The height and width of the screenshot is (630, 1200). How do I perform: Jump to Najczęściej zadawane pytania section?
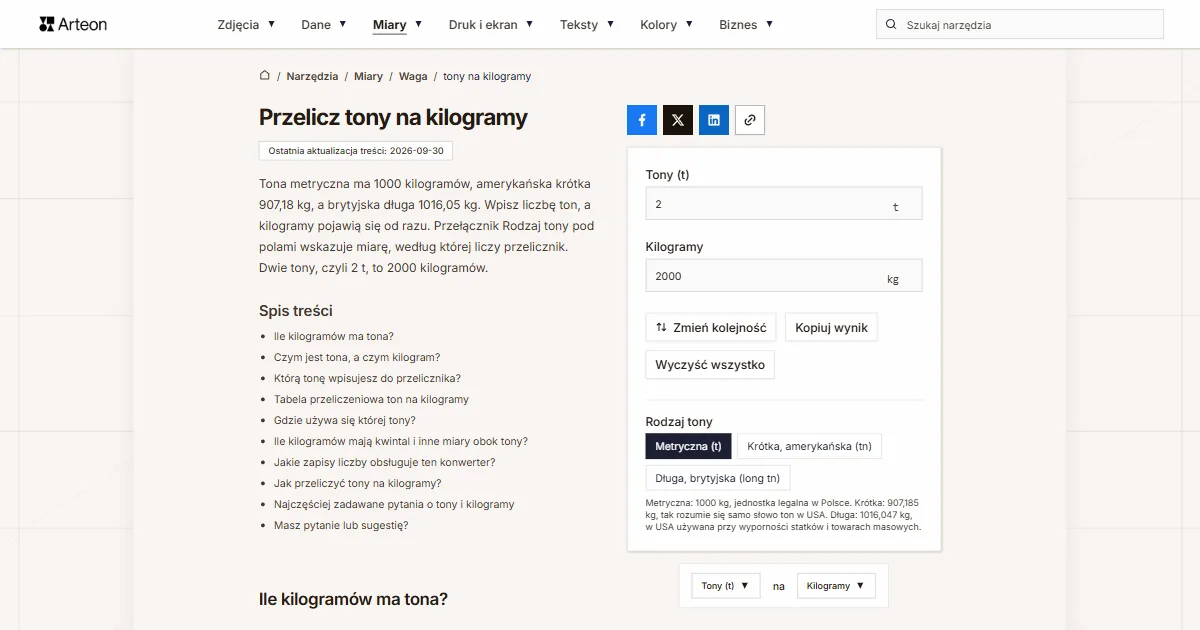394,504
